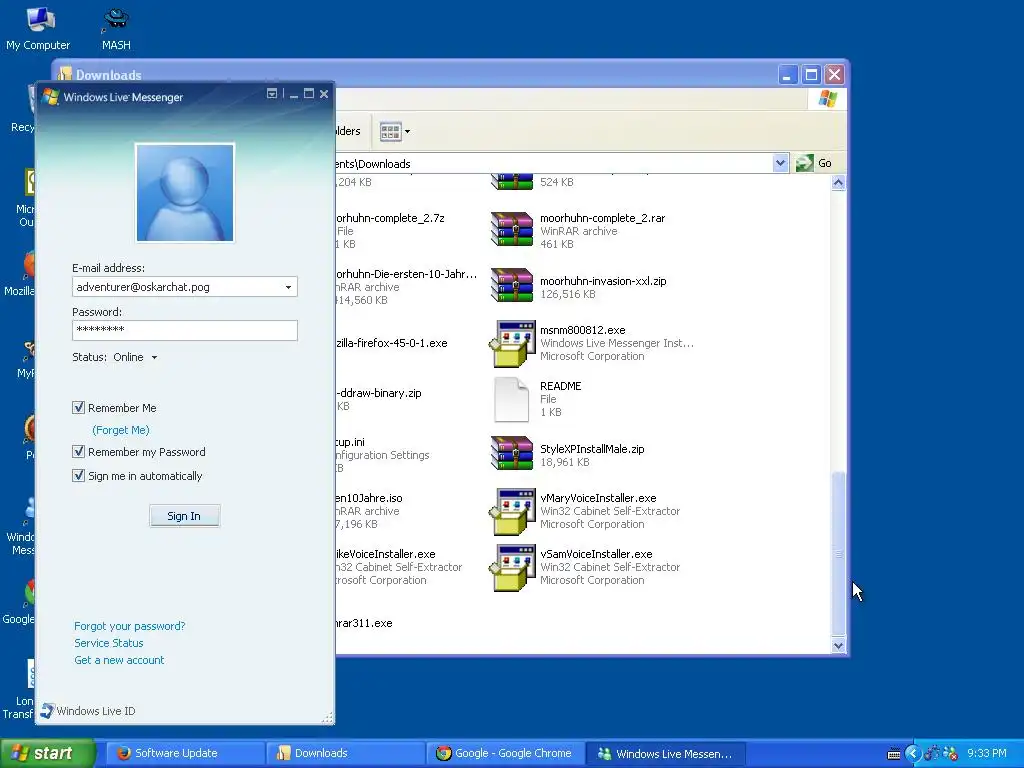Click the keyboard icon in system tray
The width and height of the screenshot is (1024, 768).
[894, 754]
